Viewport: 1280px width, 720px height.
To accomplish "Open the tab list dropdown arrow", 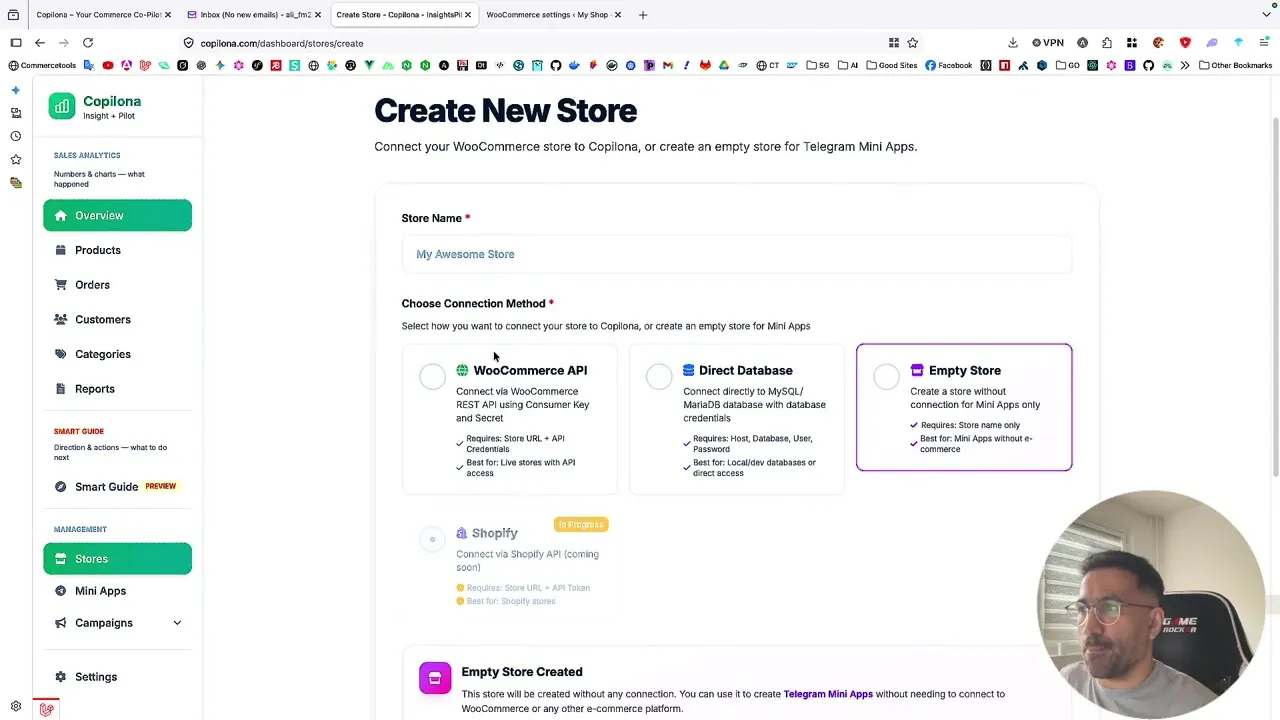I will (x=1266, y=15).
